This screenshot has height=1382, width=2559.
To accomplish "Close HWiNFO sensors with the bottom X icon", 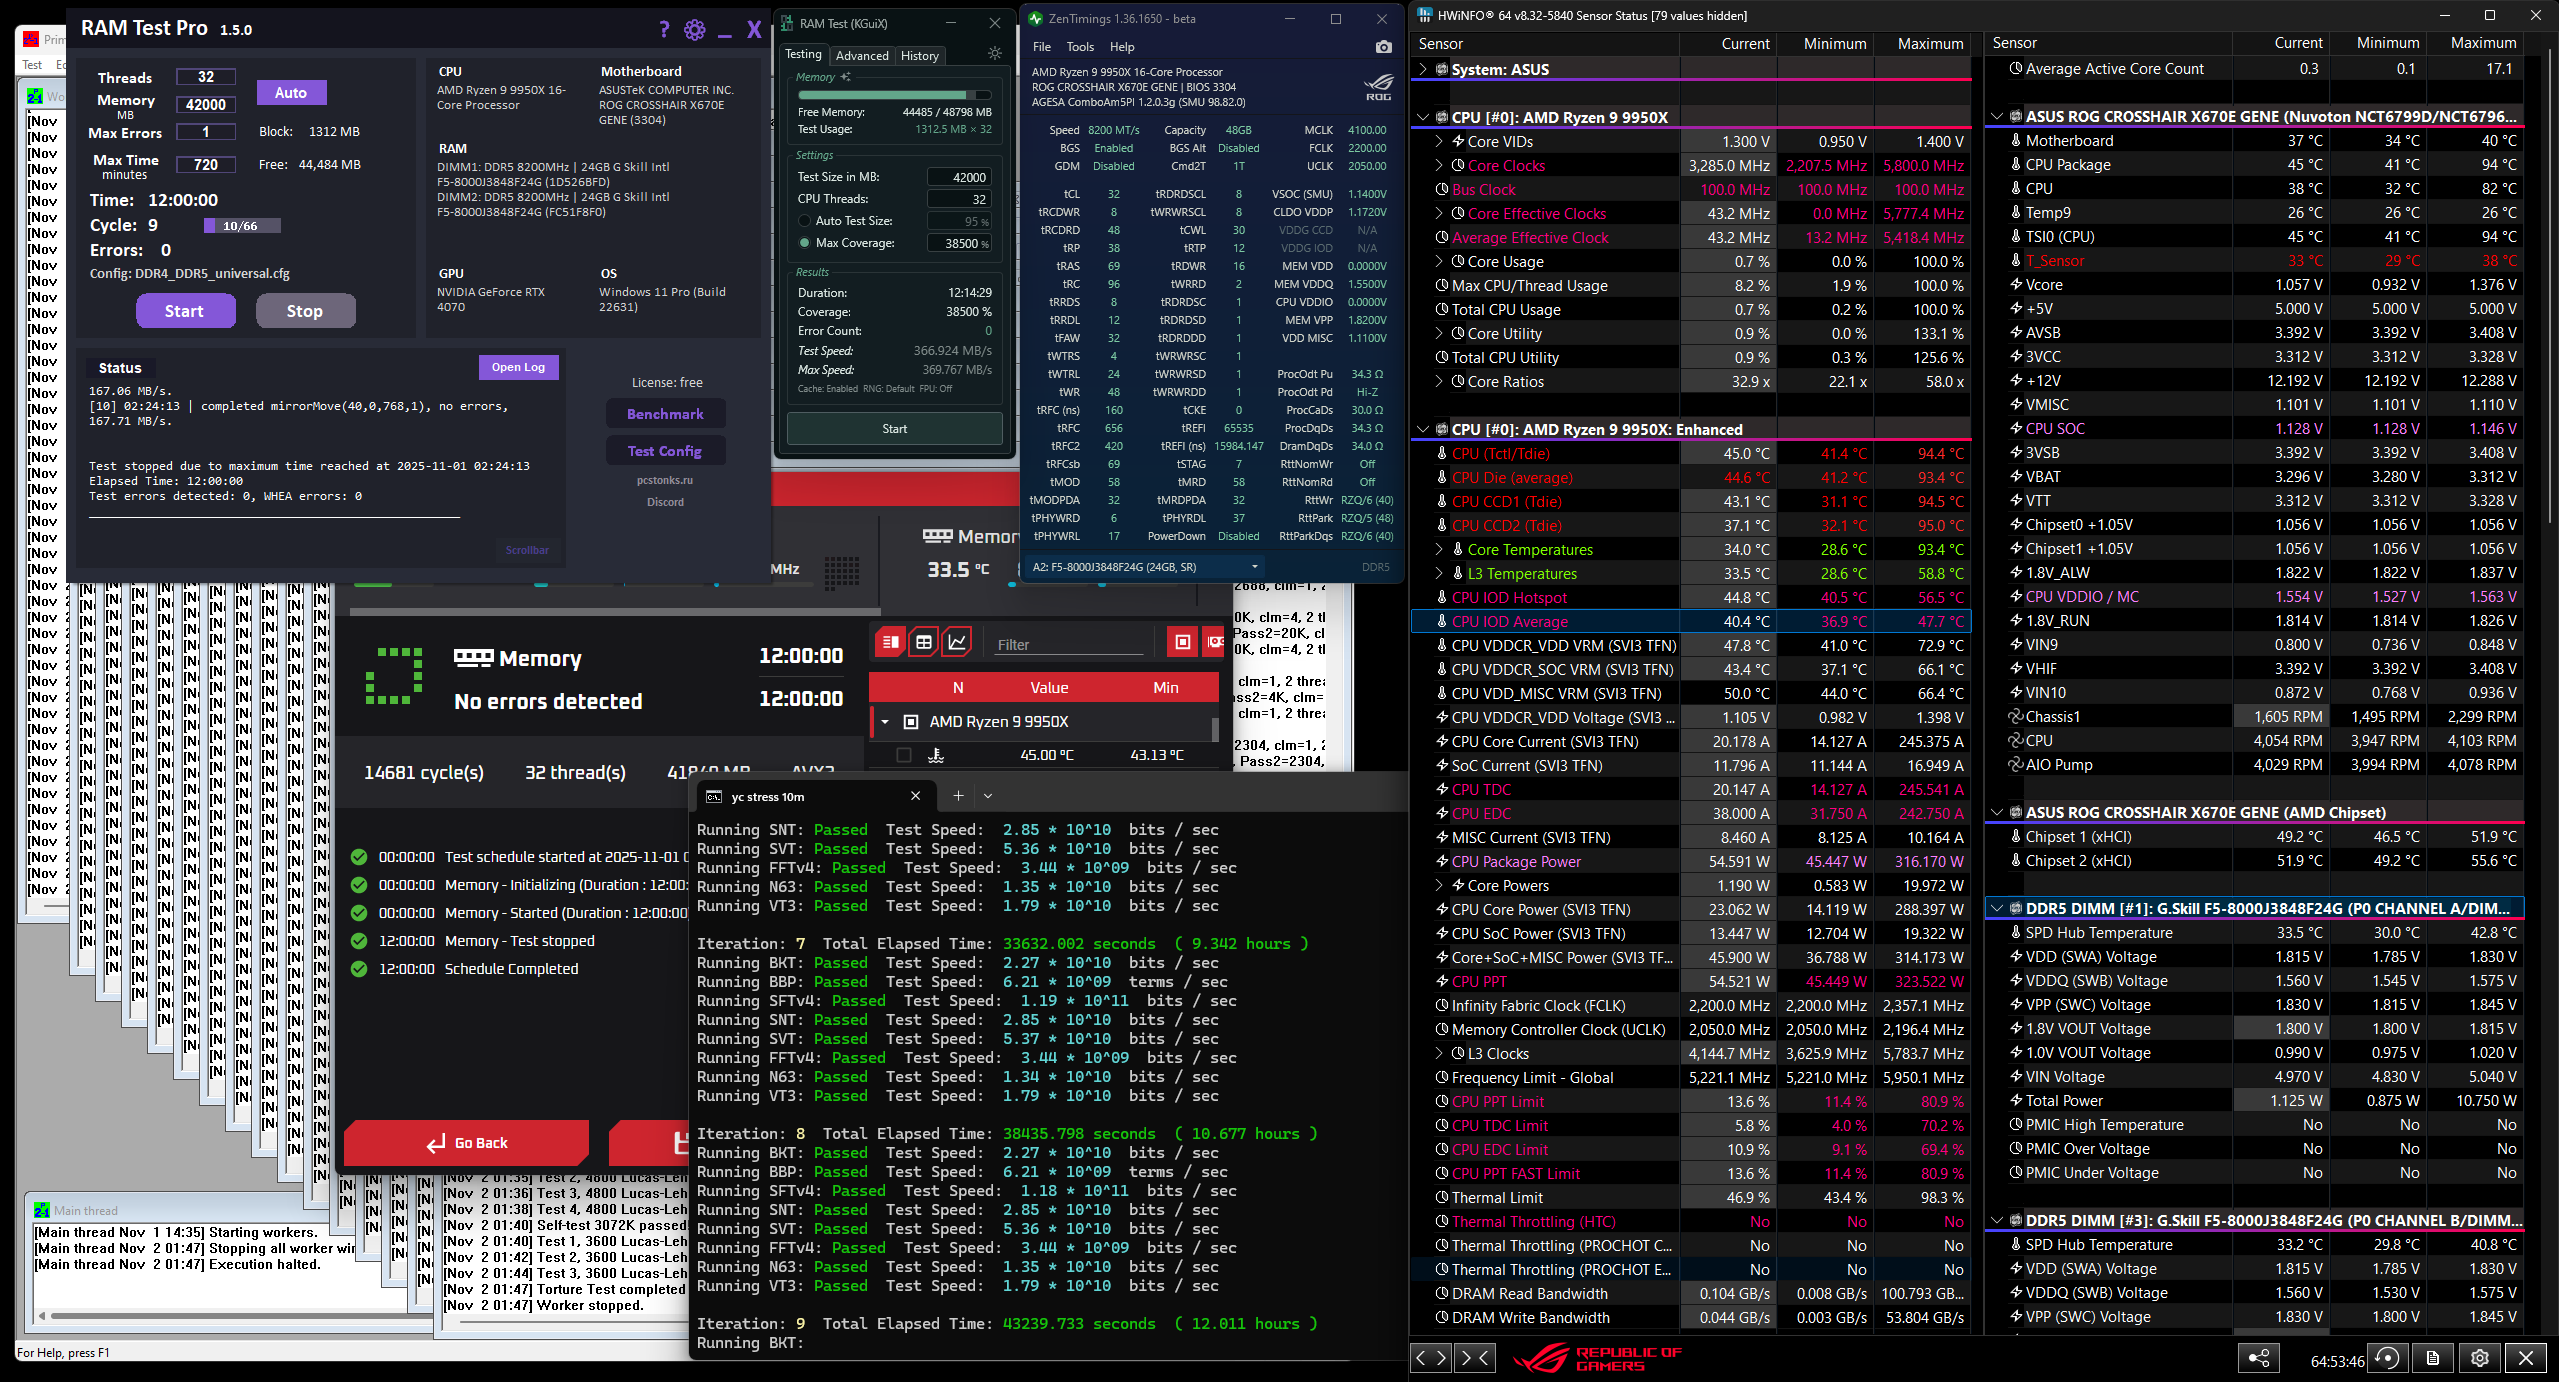I will [2526, 1358].
